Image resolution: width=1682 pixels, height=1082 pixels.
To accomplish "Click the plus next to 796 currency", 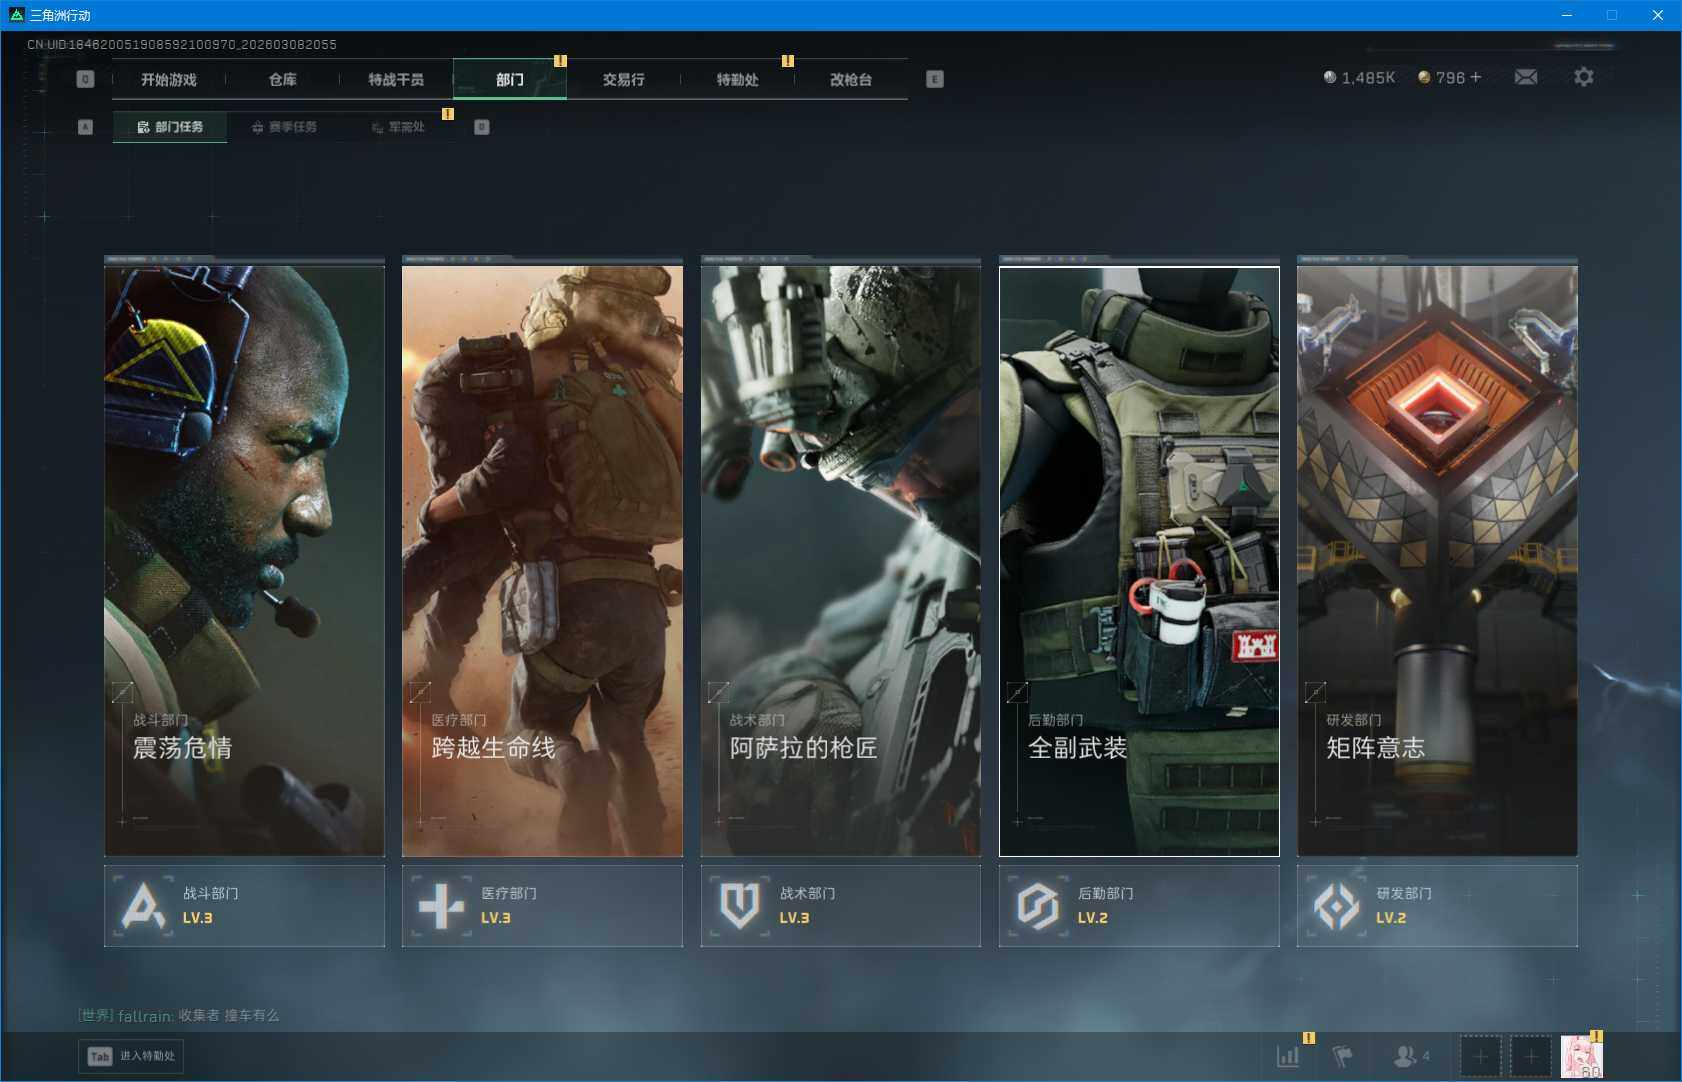I will [1475, 77].
